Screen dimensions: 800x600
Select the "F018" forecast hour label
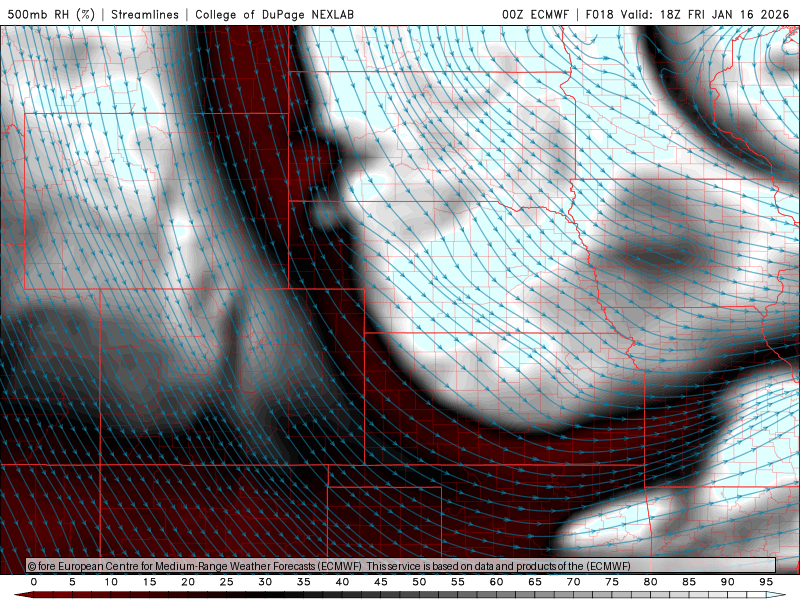click(599, 14)
